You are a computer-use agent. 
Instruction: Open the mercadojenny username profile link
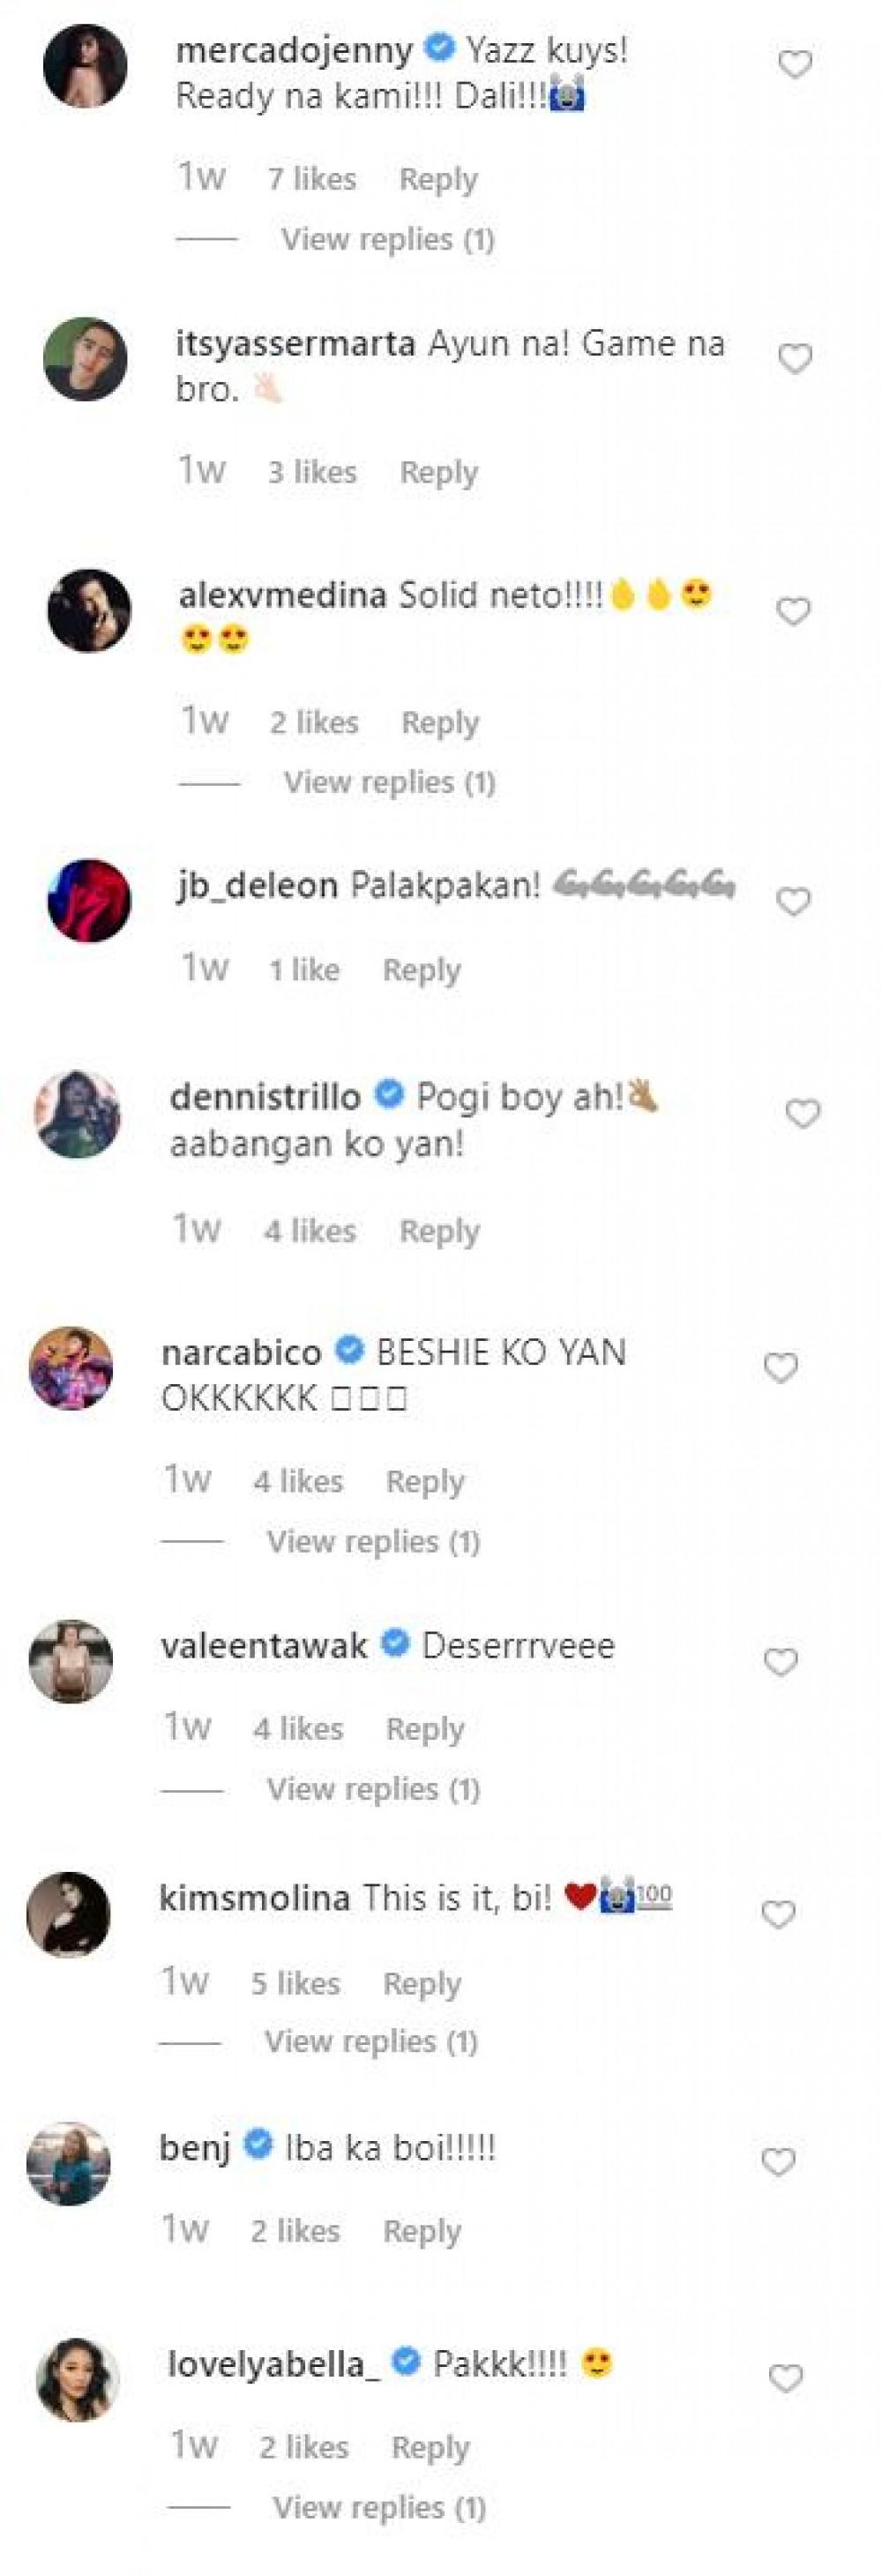click(293, 50)
